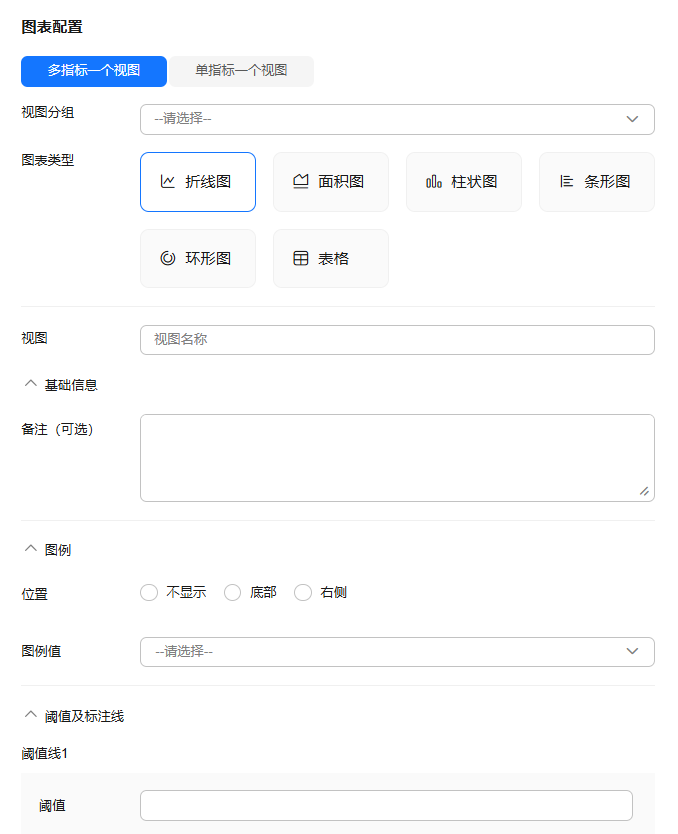The image size is (678, 834).
Task: Switch to 多指标一个视图 tab
Action: [x=94, y=71]
